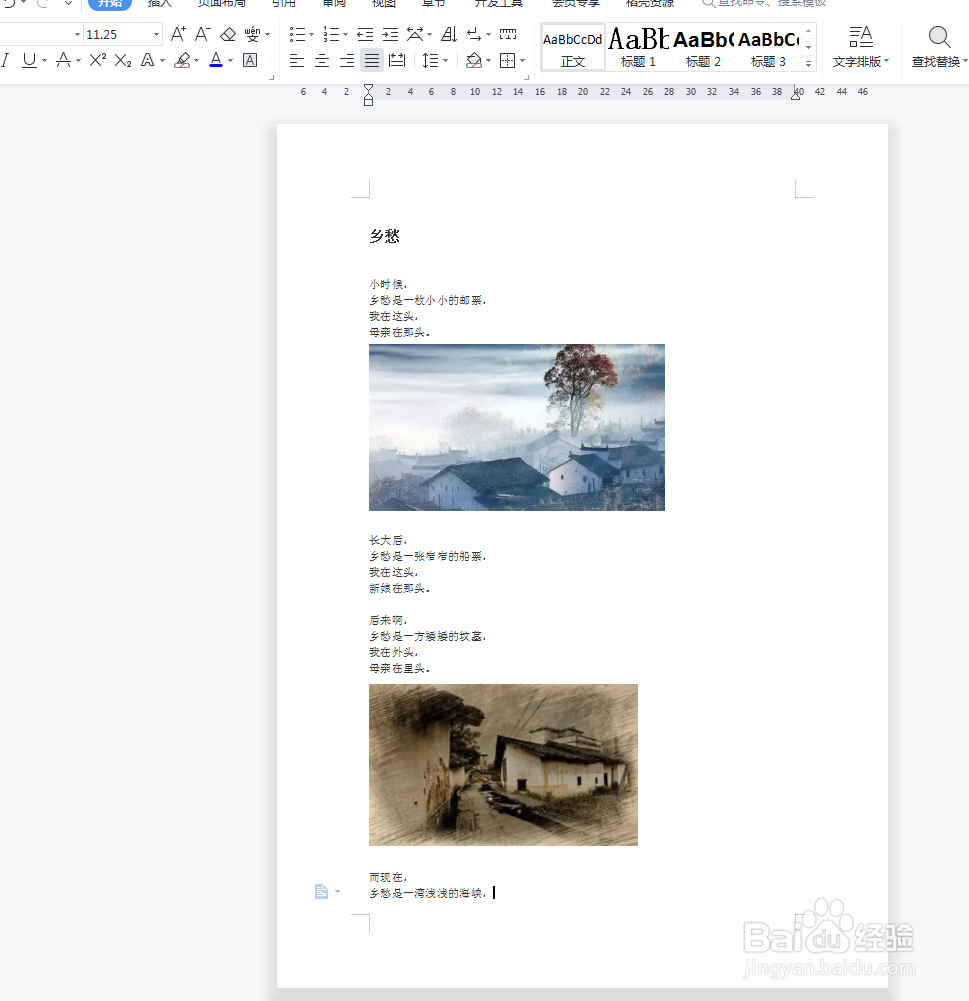The height and width of the screenshot is (1001, 969).
Task: Increase the paragraph indent
Action: 390,34
